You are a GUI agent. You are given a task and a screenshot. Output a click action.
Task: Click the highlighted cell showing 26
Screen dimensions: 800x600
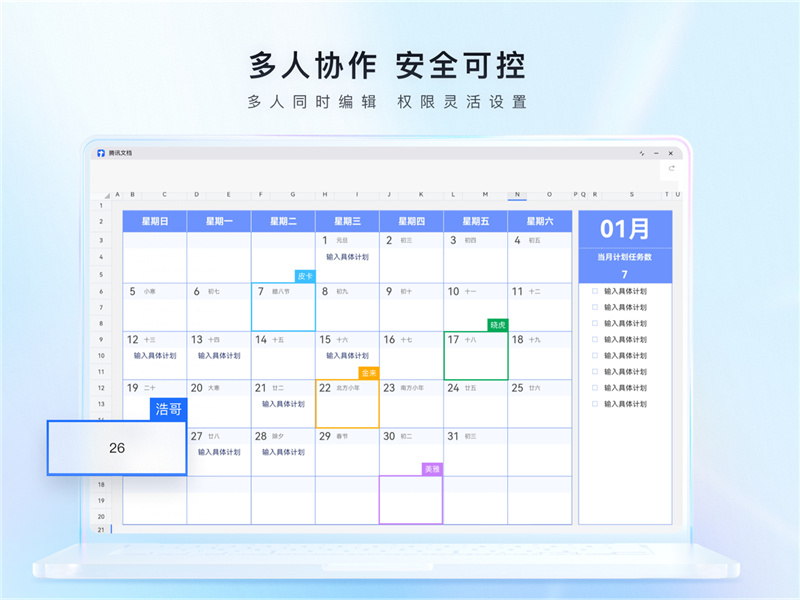coord(117,448)
